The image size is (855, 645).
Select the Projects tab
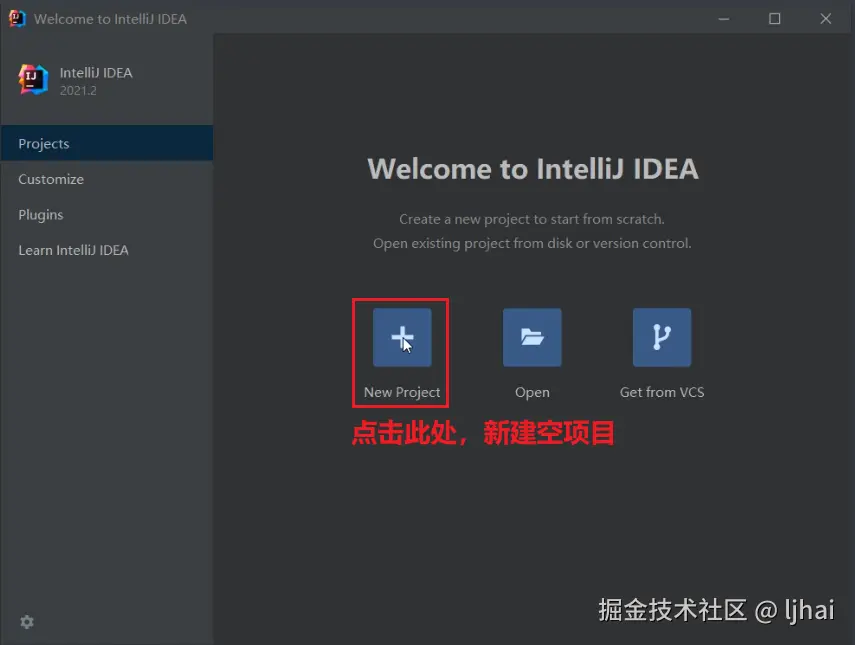(107, 143)
